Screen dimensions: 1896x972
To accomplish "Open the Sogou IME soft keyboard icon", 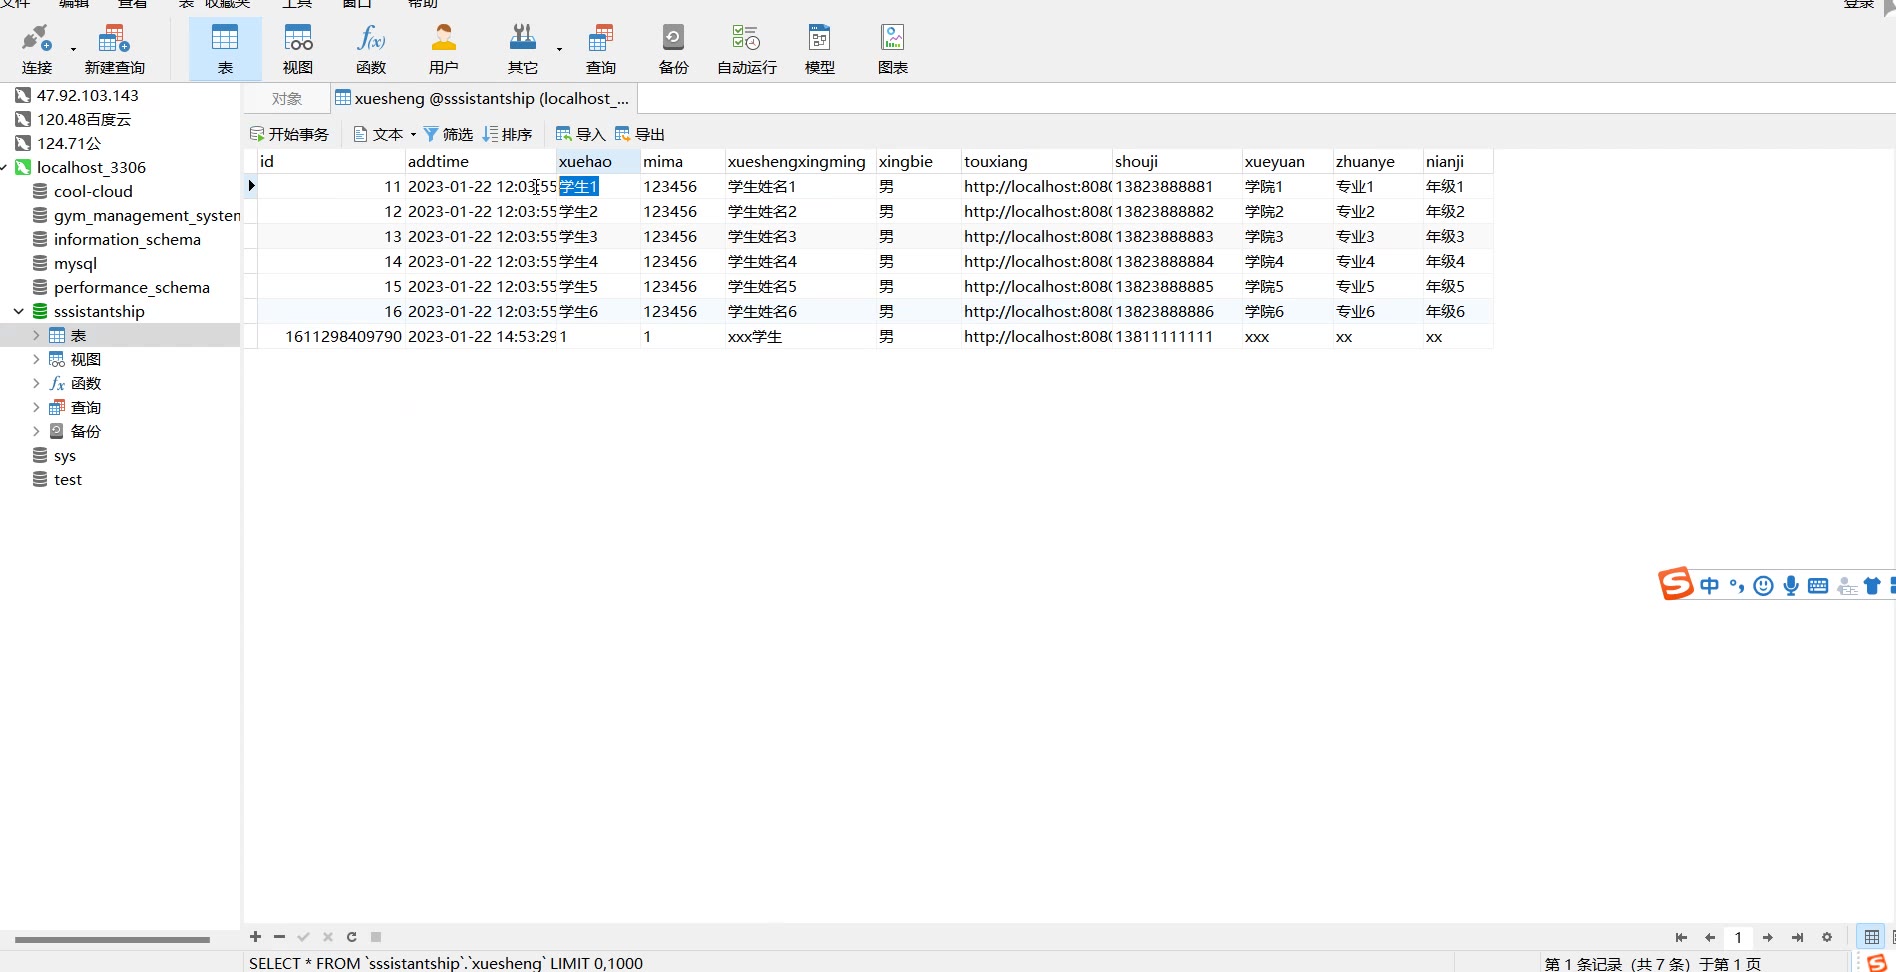I will click(x=1819, y=586).
